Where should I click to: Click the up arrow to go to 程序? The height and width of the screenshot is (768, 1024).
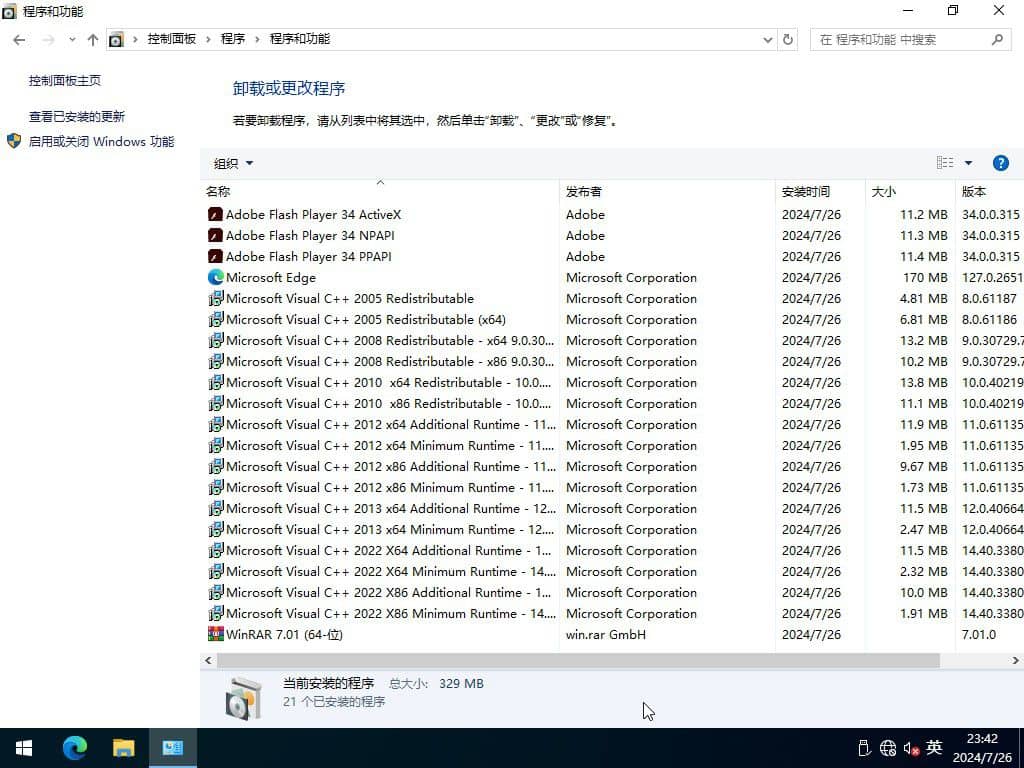point(92,39)
